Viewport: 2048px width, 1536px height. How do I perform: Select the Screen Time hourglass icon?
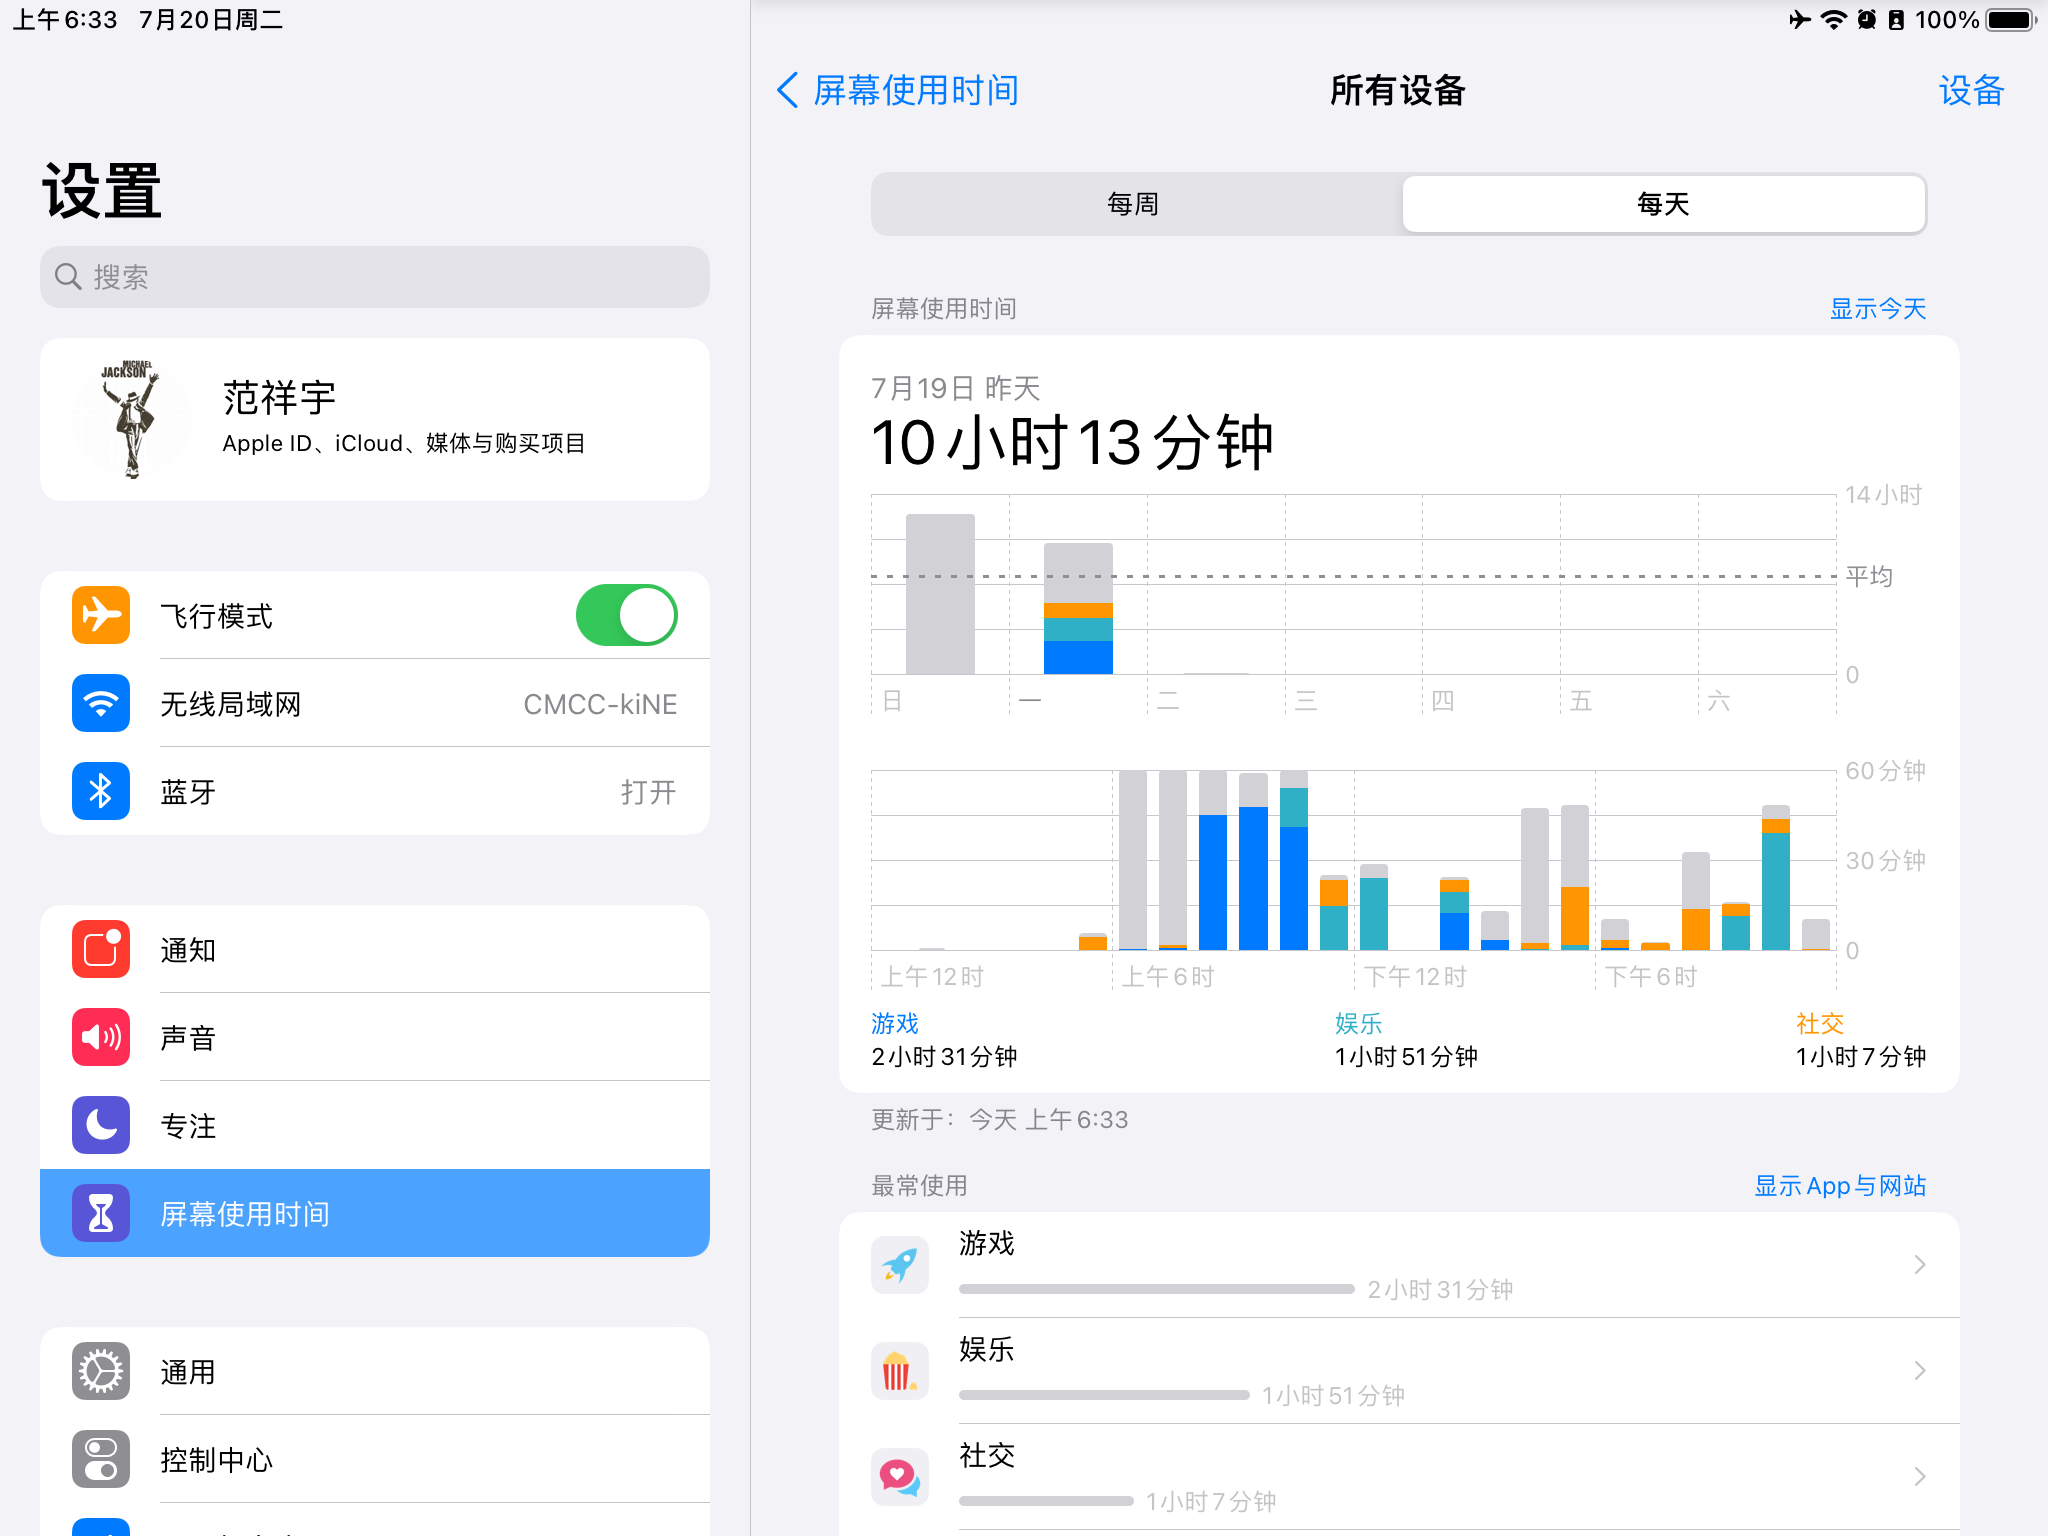[x=101, y=1213]
